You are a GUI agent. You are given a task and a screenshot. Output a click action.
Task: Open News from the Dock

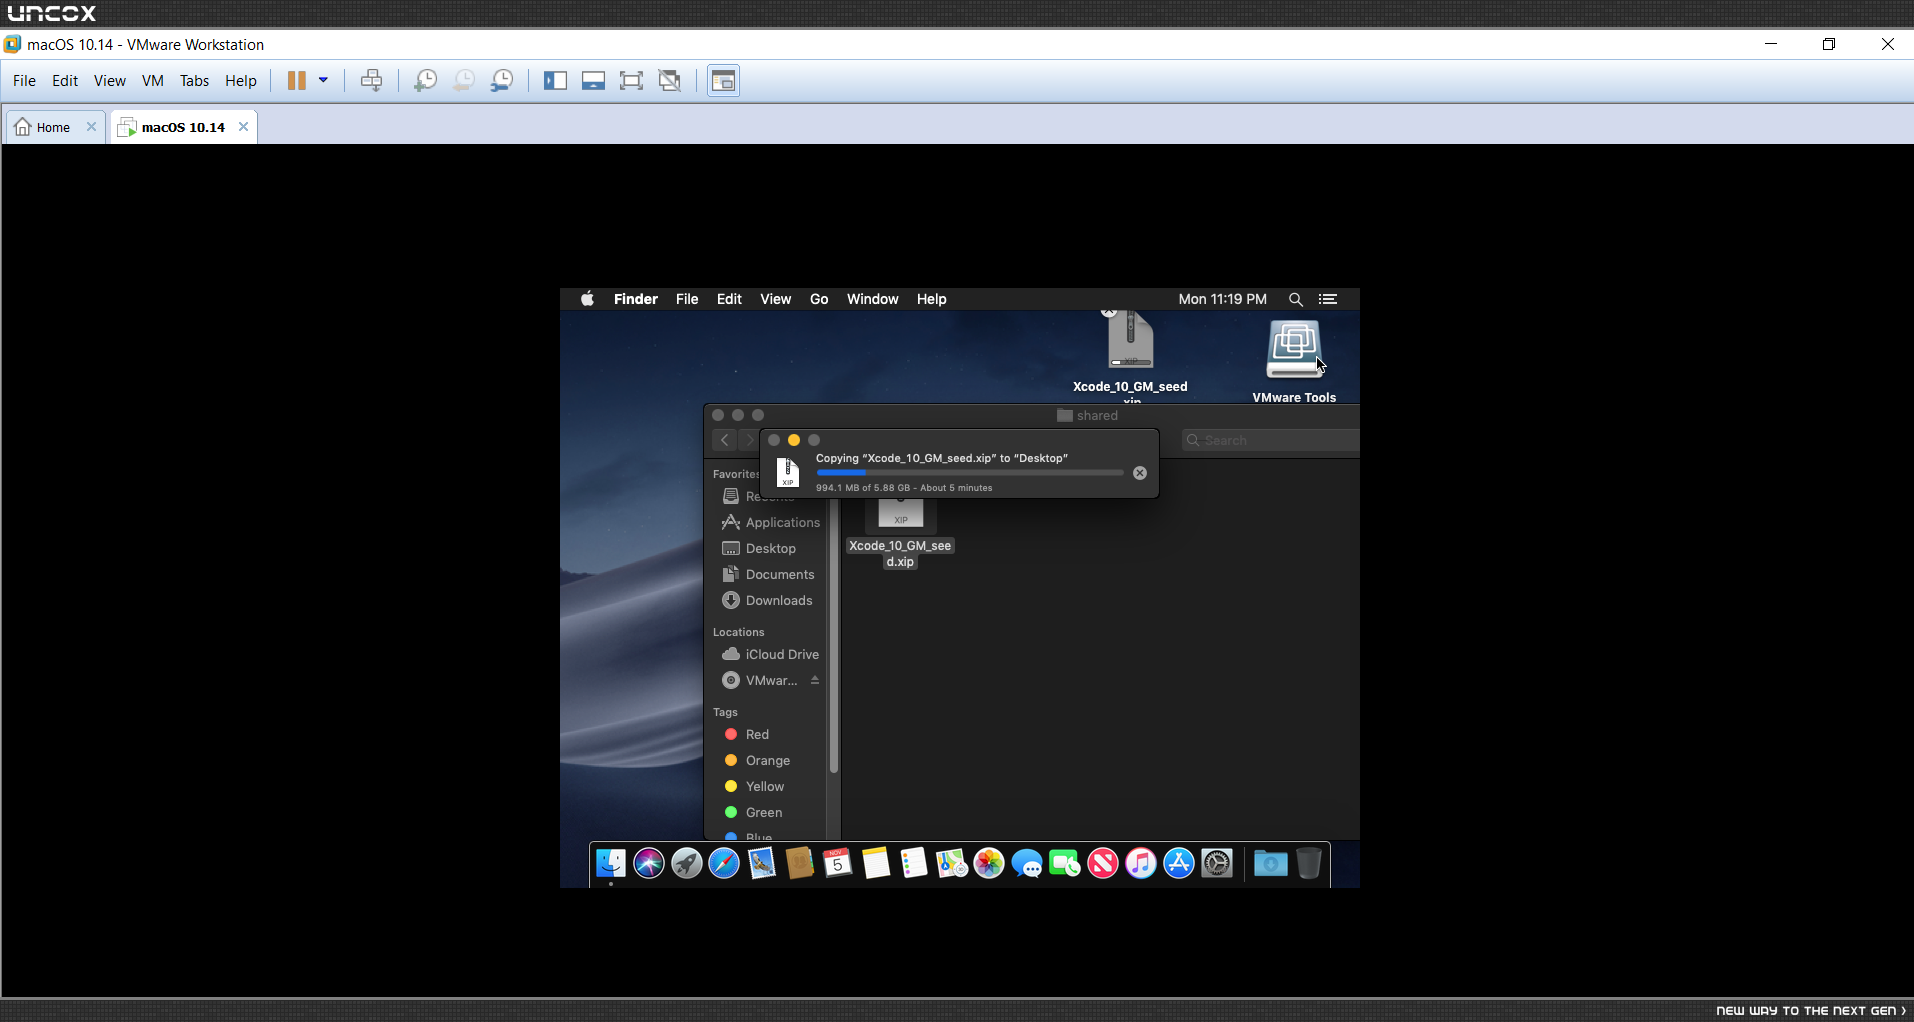1103,863
